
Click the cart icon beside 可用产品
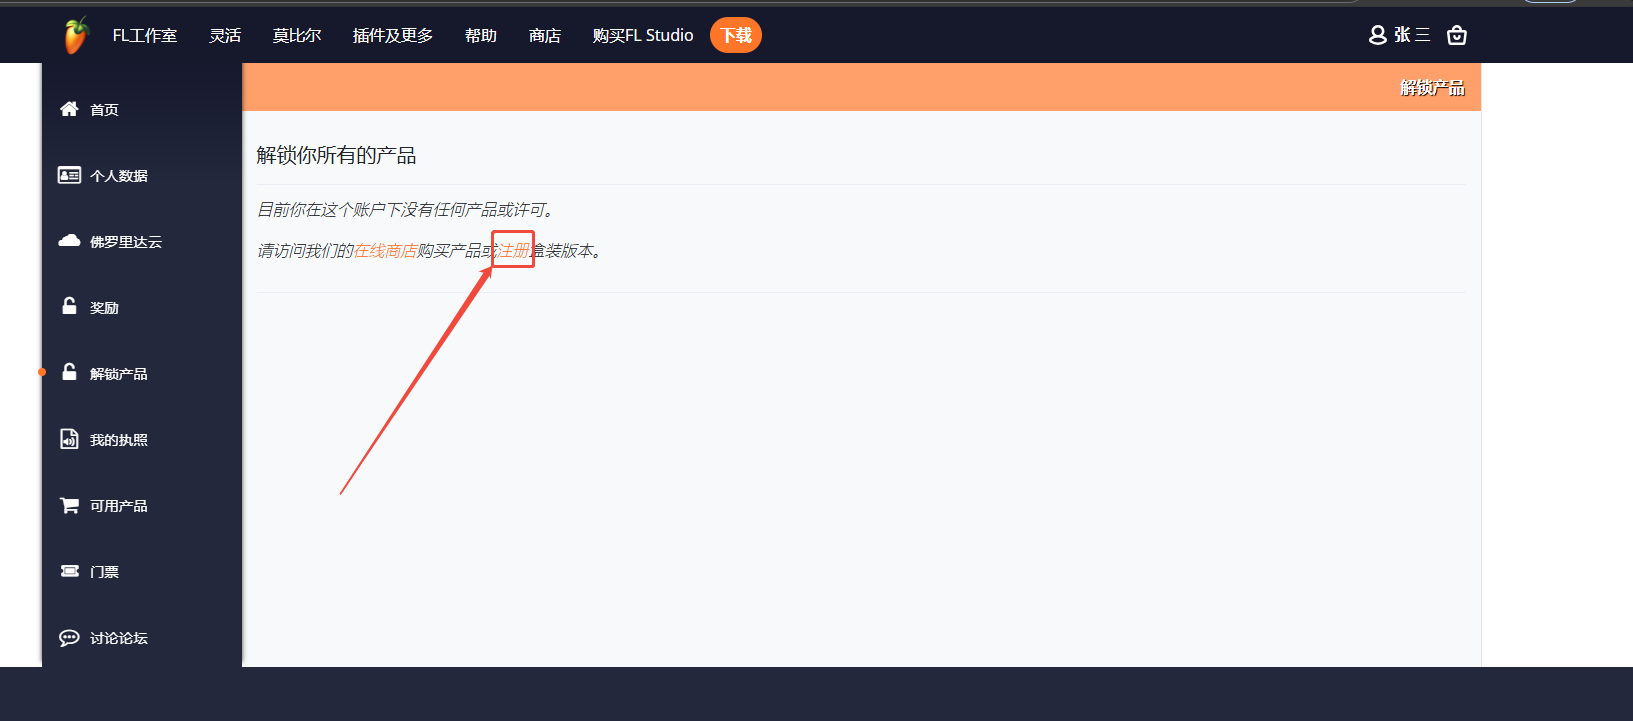pos(69,505)
